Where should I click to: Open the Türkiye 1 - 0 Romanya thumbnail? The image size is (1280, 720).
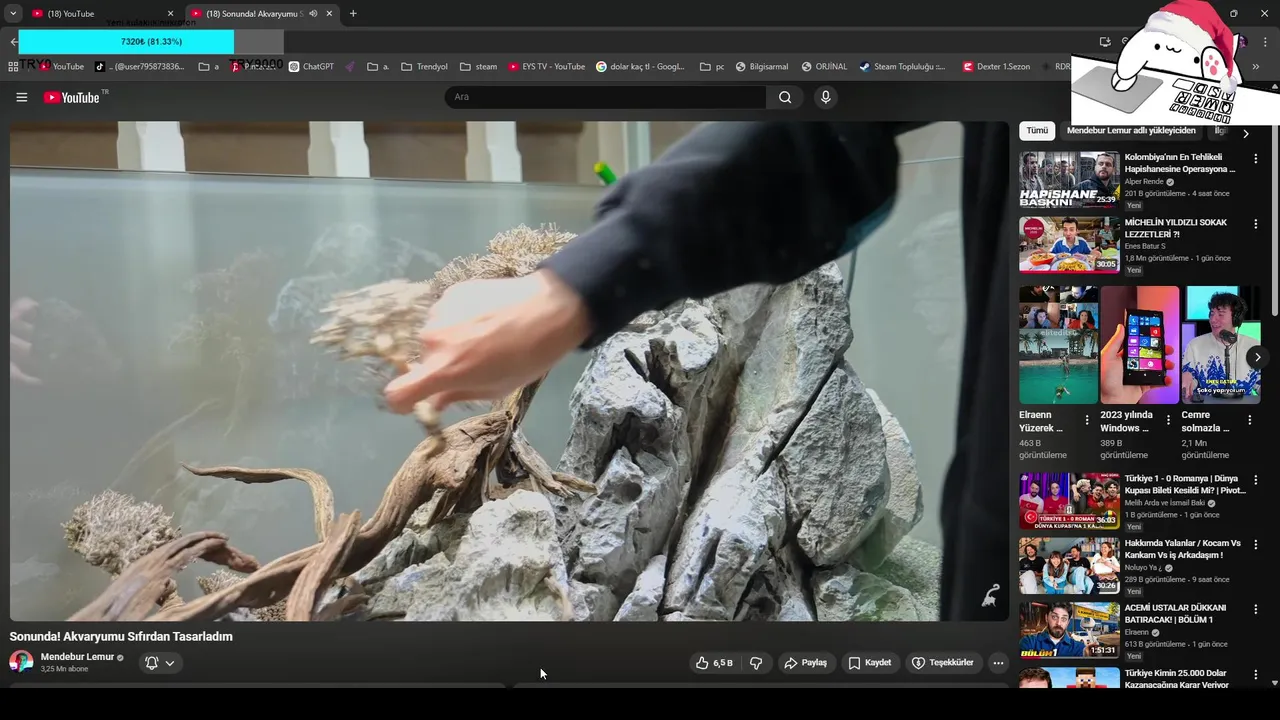tap(1069, 500)
